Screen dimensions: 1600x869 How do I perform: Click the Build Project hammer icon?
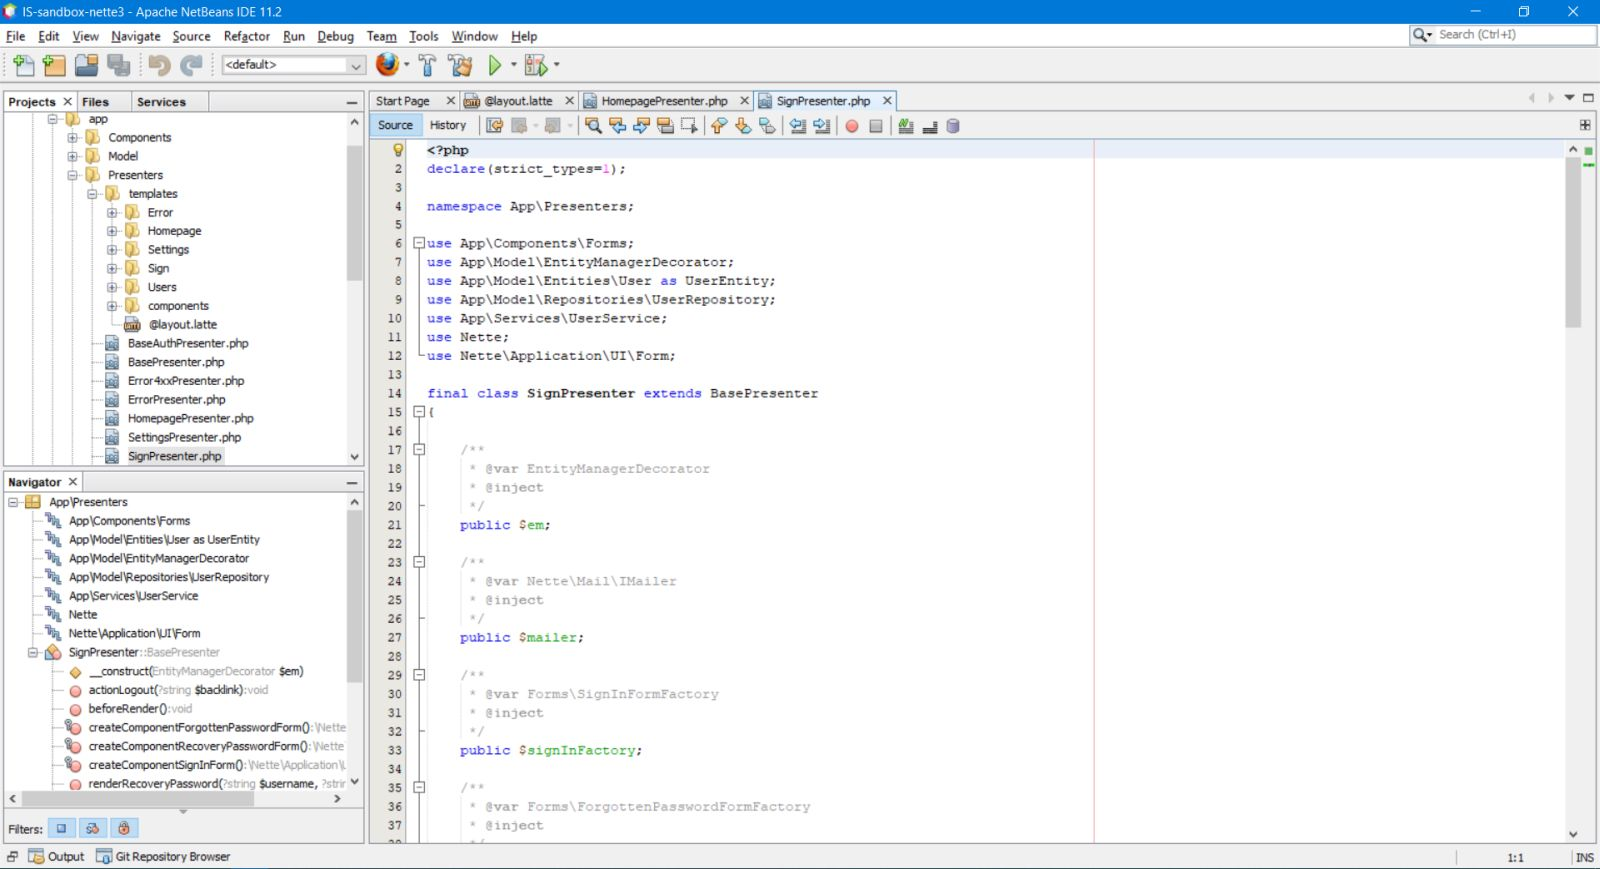(427, 65)
